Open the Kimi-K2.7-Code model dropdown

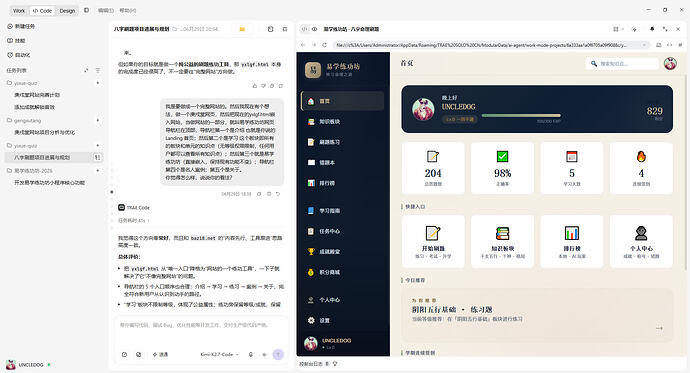(219, 354)
